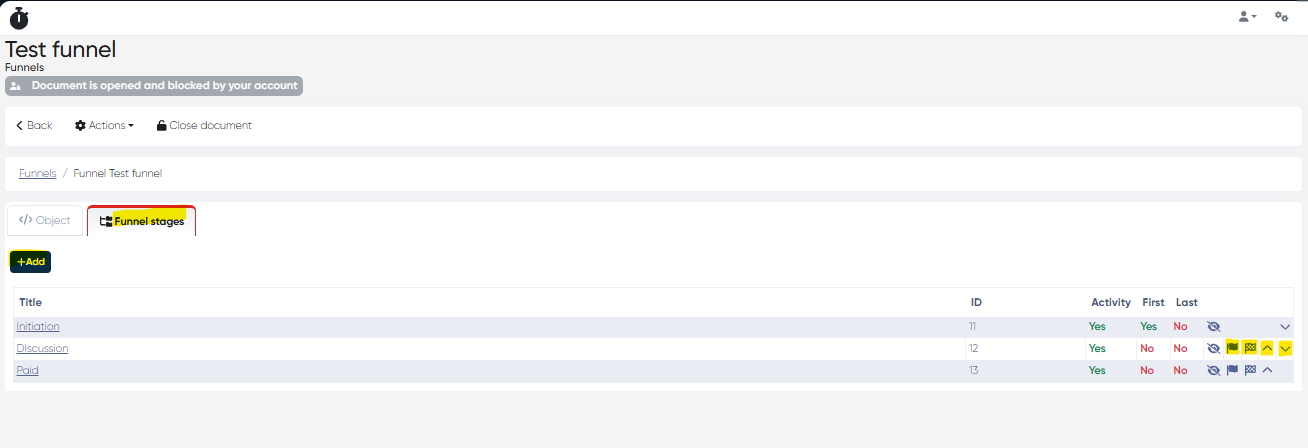
Task: Toggle visibility of the Discussion stage
Action: click(x=1214, y=349)
